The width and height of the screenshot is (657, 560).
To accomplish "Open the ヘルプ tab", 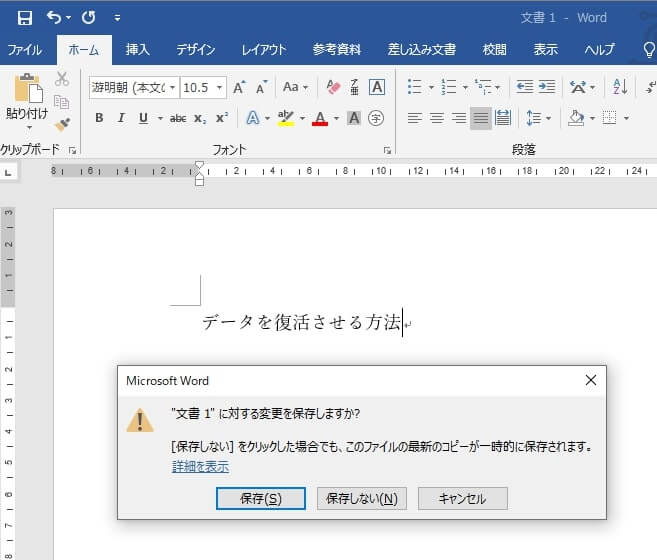I will pyautogui.click(x=600, y=50).
